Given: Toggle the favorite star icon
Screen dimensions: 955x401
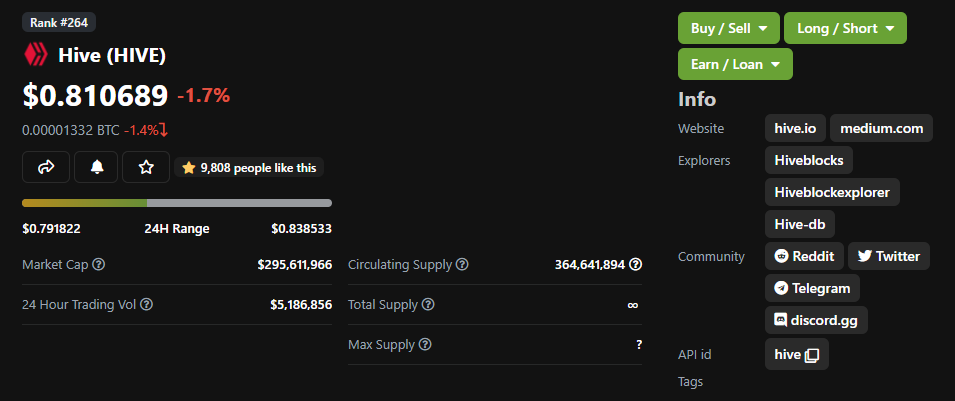Looking at the screenshot, I should tap(146, 167).
